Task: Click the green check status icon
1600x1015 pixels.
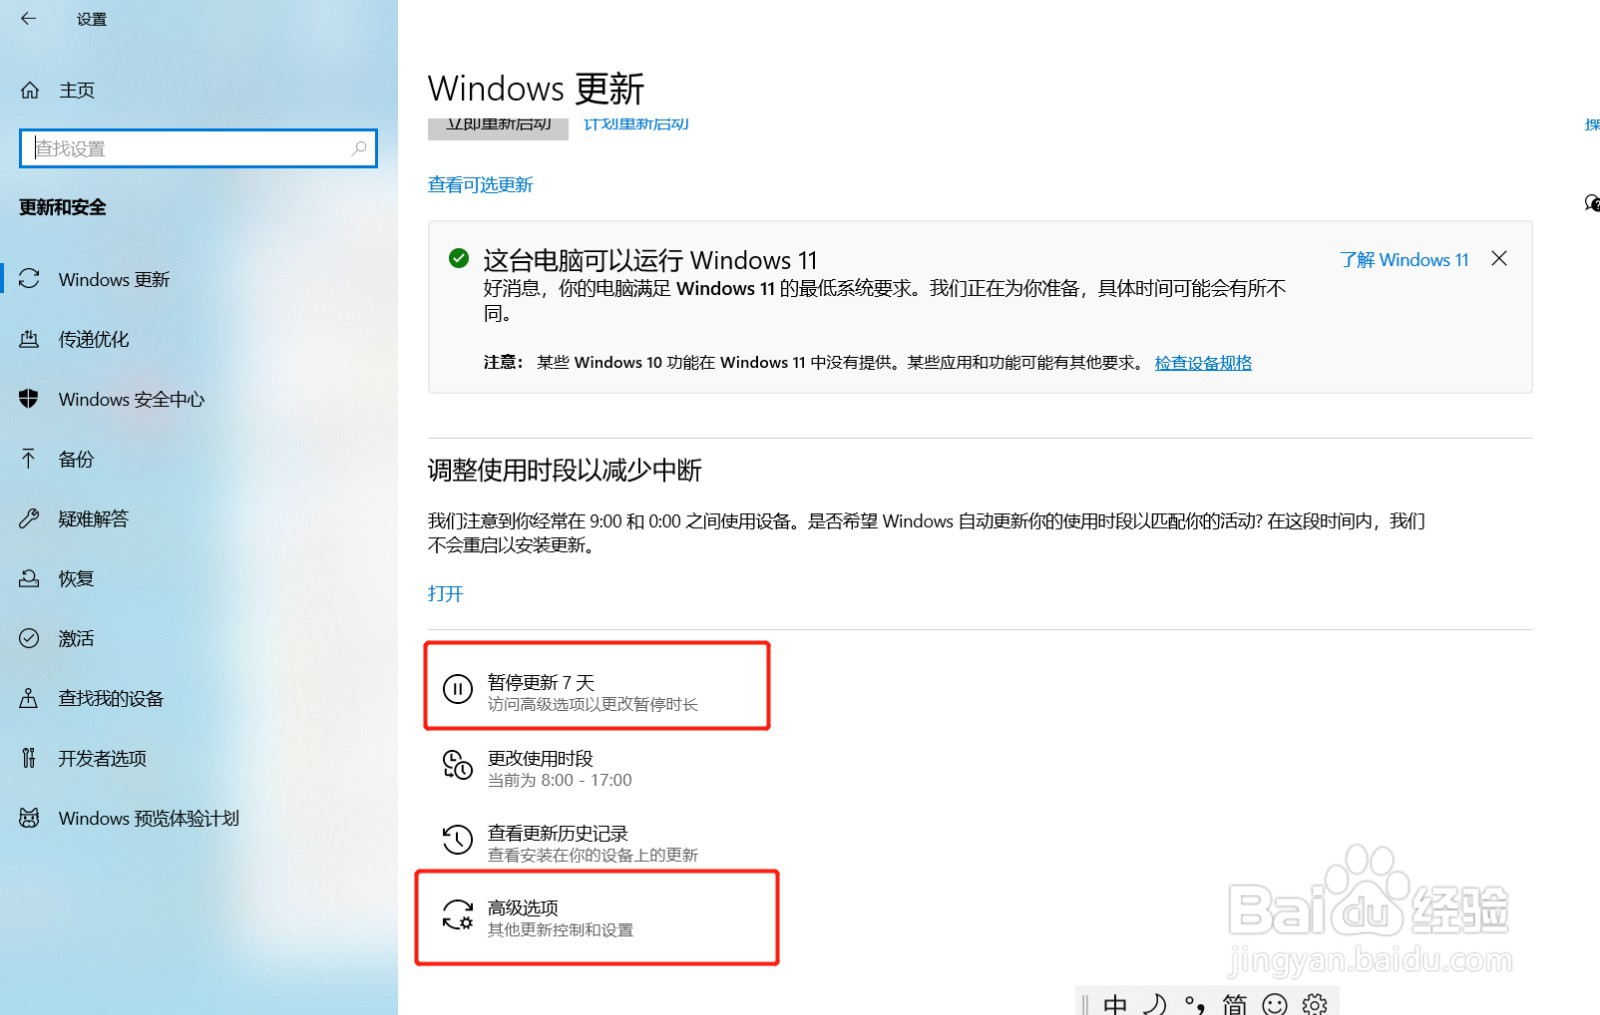Action: click(459, 259)
